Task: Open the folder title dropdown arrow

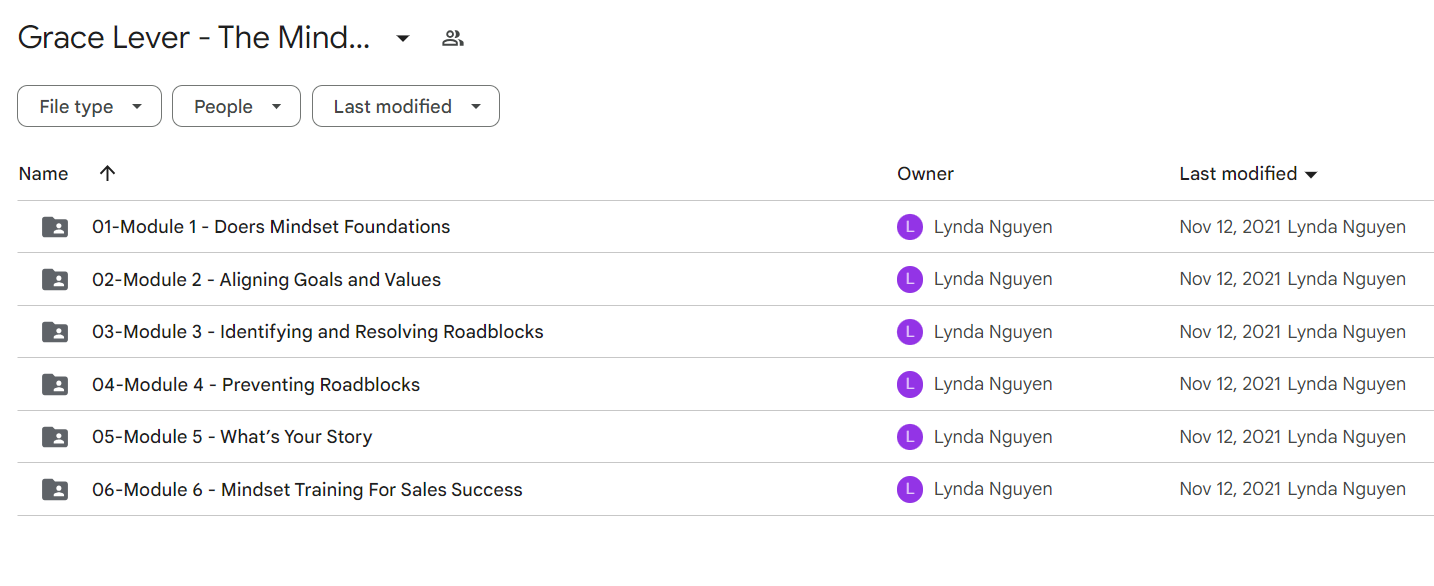Action: point(403,38)
